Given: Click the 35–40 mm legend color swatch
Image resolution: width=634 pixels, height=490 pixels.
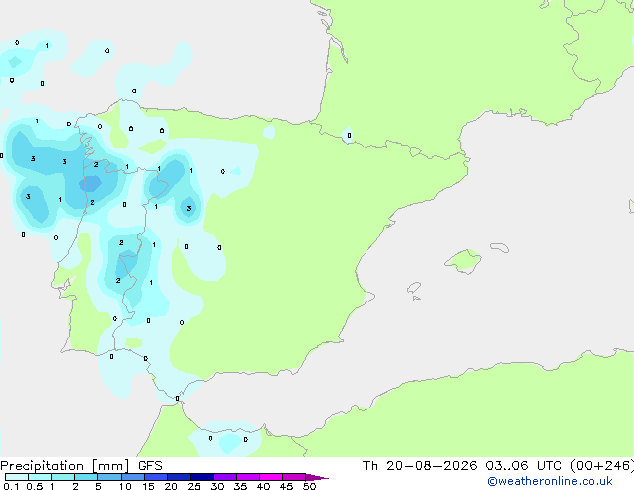Looking at the screenshot, I should pos(248,477).
